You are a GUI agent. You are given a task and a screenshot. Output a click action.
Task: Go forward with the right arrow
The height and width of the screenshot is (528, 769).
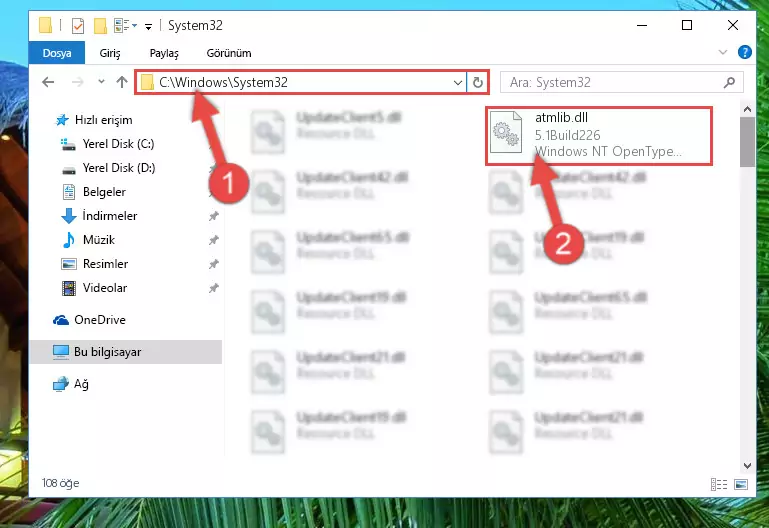click(x=77, y=82)
